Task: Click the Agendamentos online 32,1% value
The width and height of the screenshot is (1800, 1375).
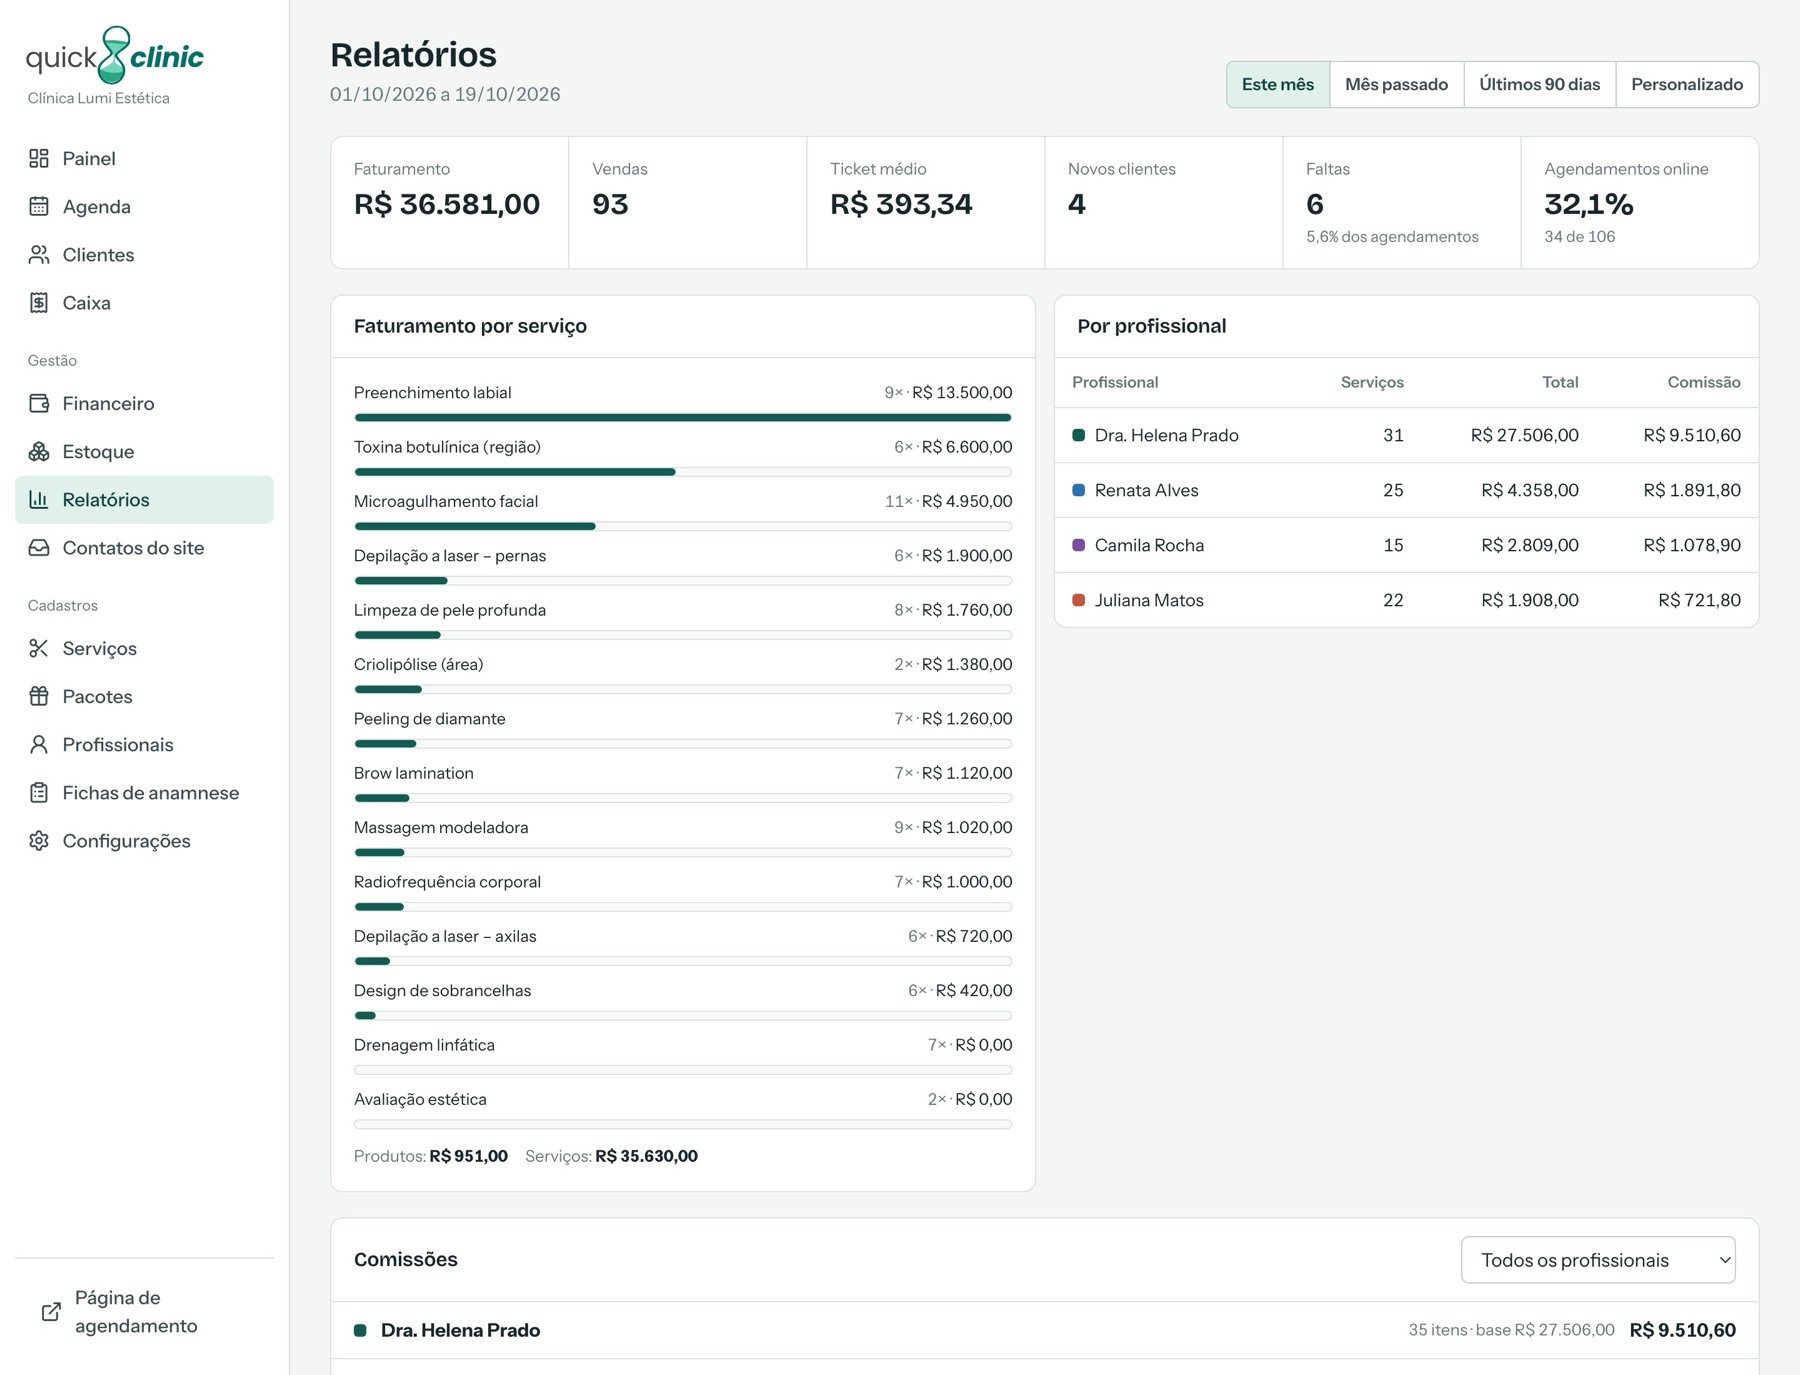Action: point(1589,204)
